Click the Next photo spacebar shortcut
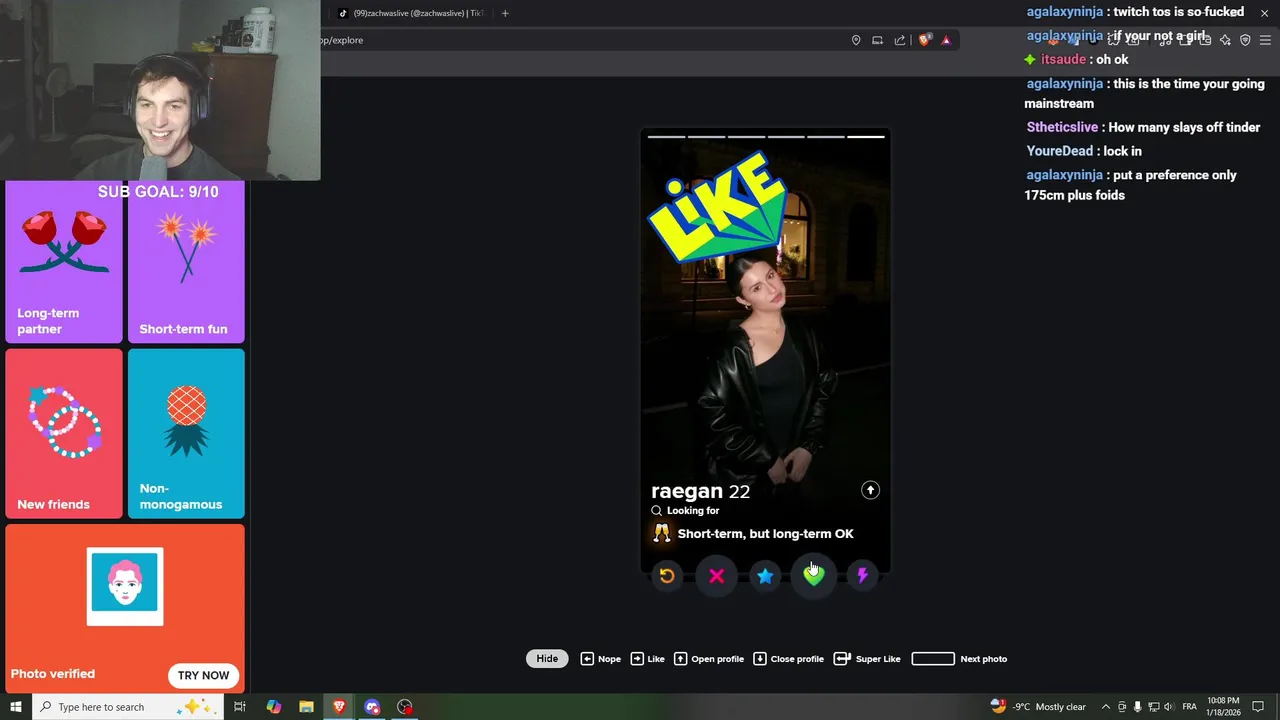The image size is (1280, 720). coord(933,659)
